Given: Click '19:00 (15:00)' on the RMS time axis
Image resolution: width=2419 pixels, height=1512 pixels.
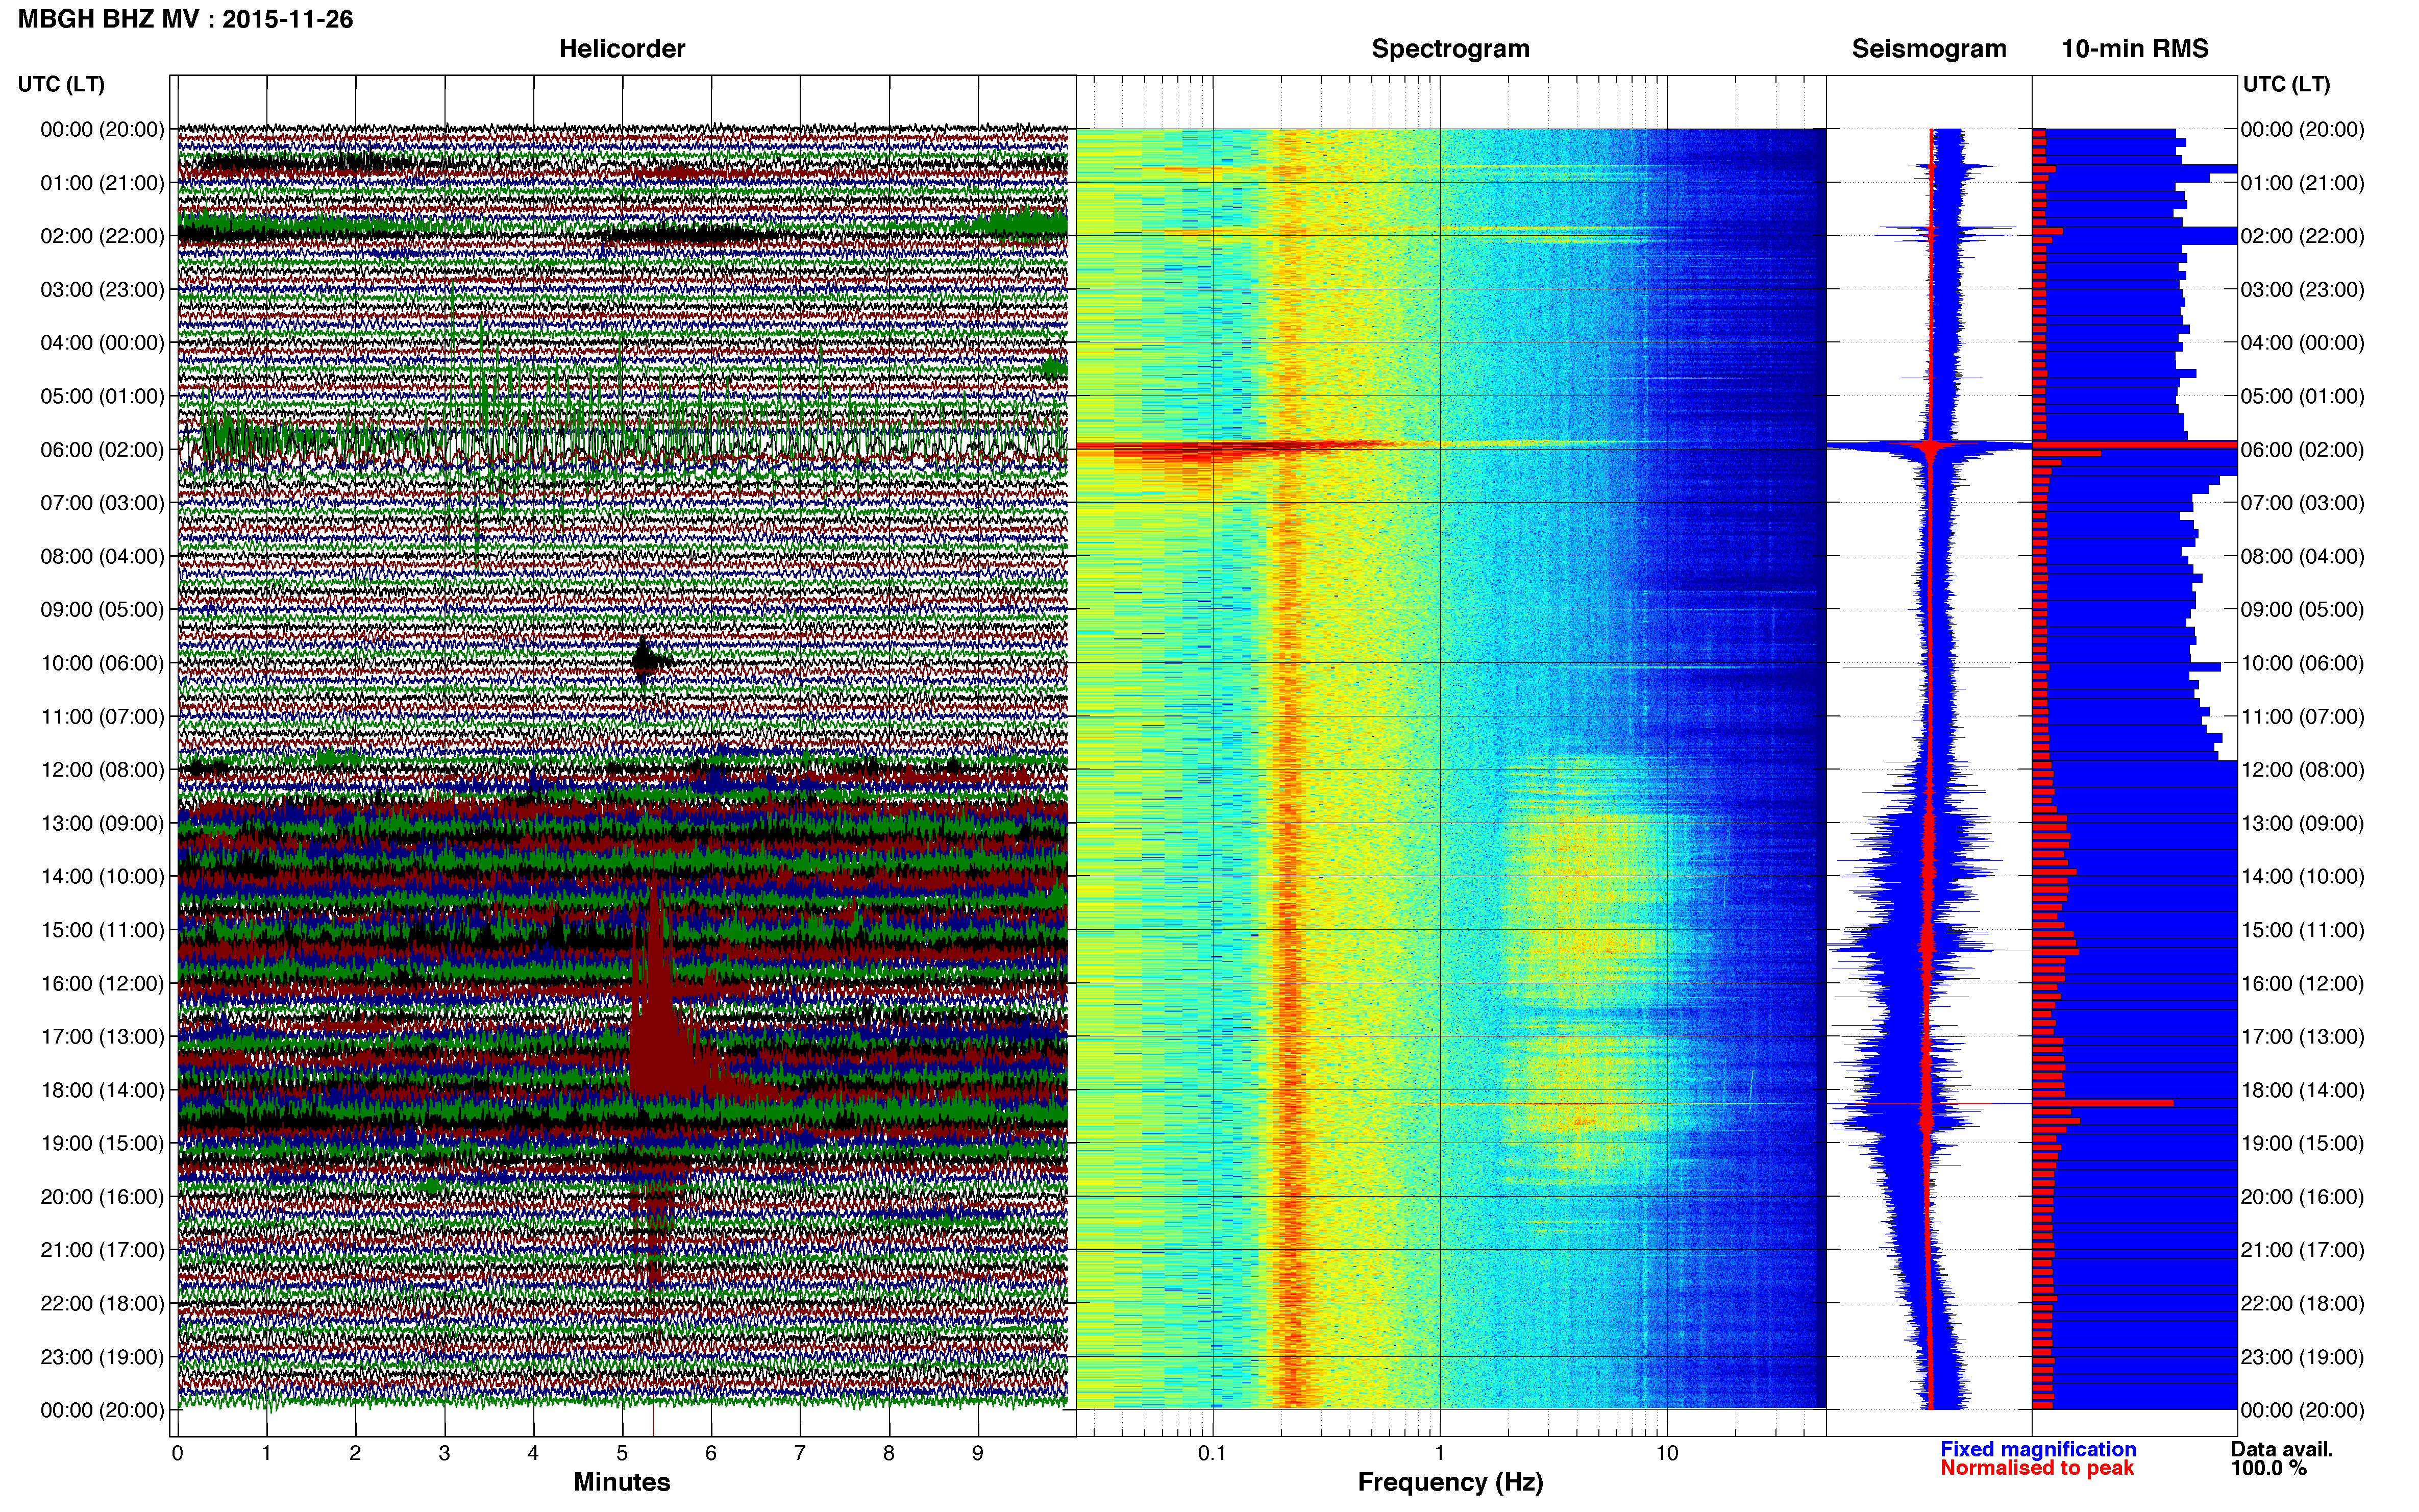Looking at the screenshot, I should pyautogui.click(x=2303, y=1143).
